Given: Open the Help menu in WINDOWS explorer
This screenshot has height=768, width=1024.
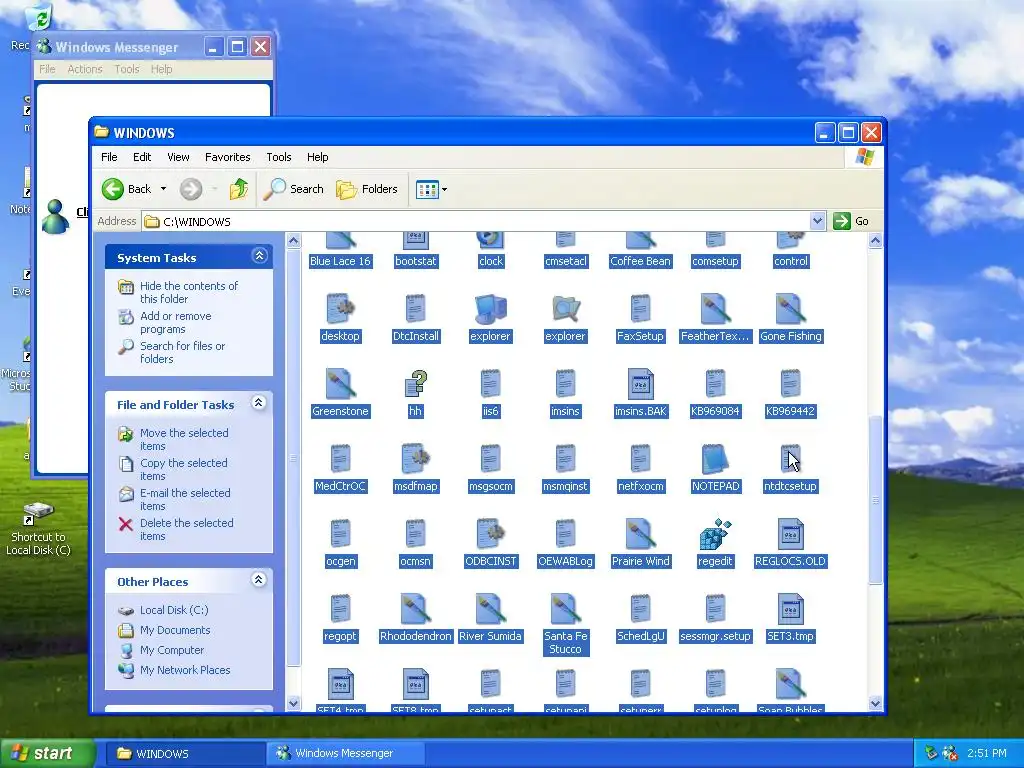Looking at the screenshot, I should (x=317, y=157).
